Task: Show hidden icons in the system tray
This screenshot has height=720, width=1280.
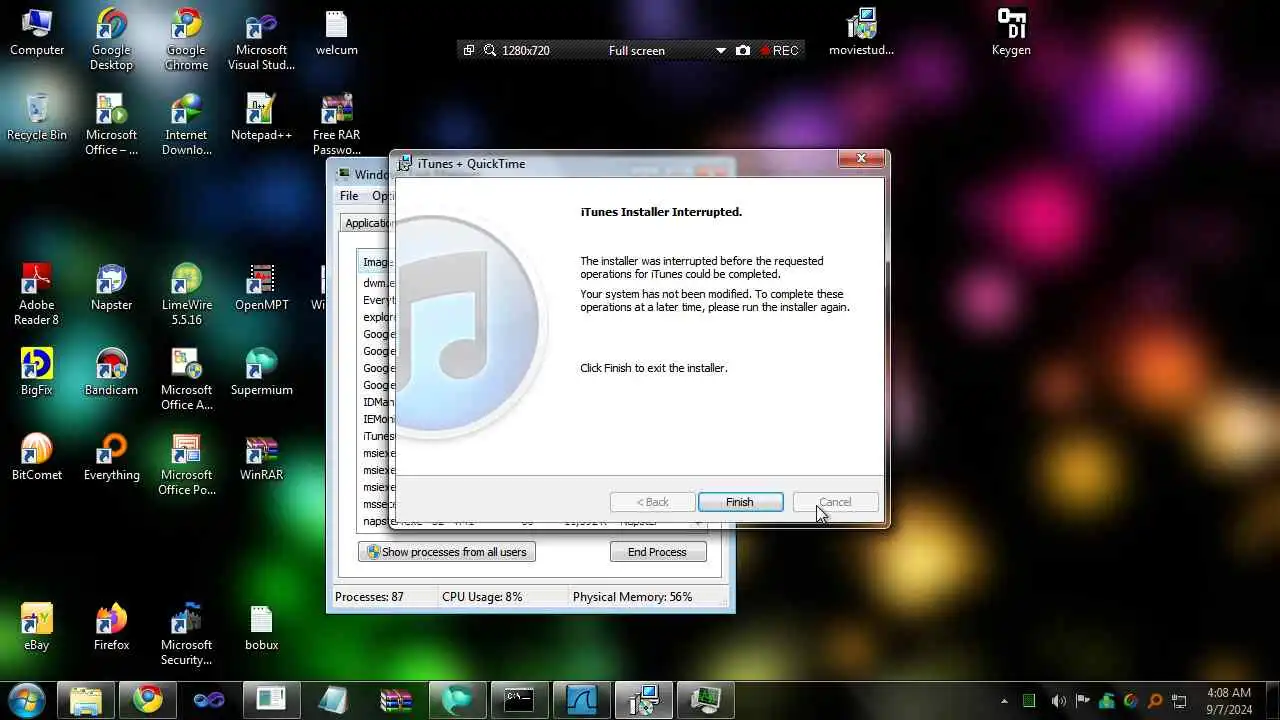Action: [1004, 701]
